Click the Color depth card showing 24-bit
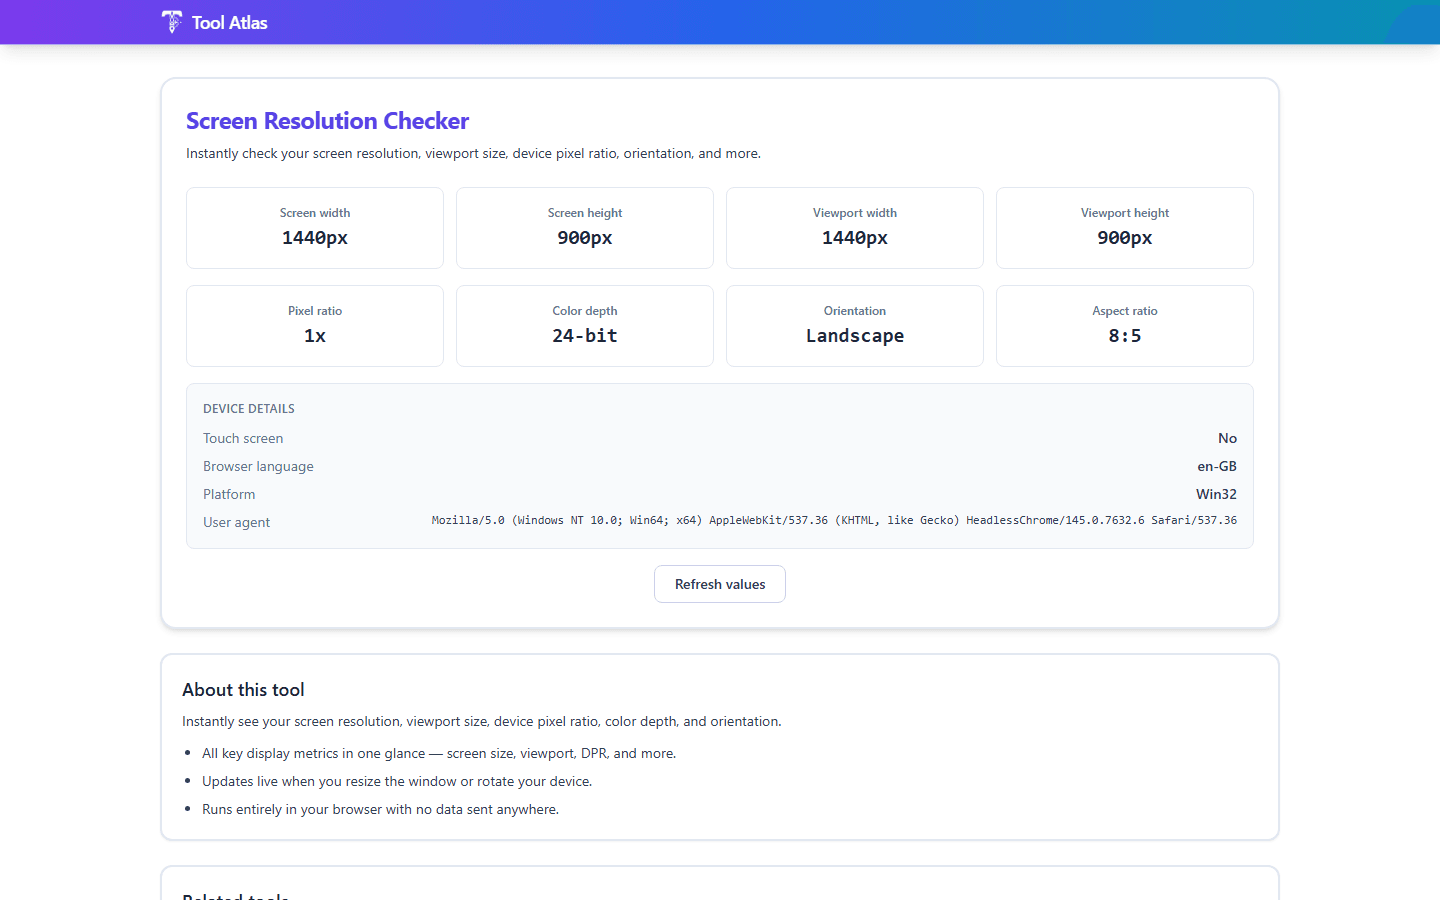 584,326
